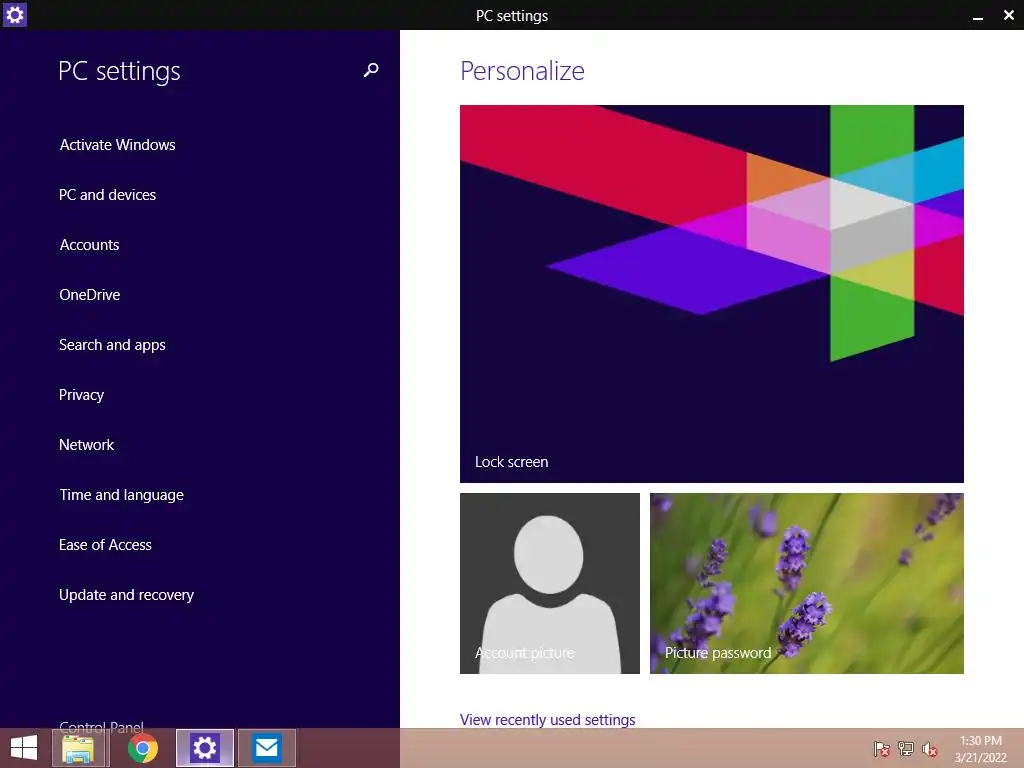
Task: Click the network status tray icon
Action: click(906, 749)
